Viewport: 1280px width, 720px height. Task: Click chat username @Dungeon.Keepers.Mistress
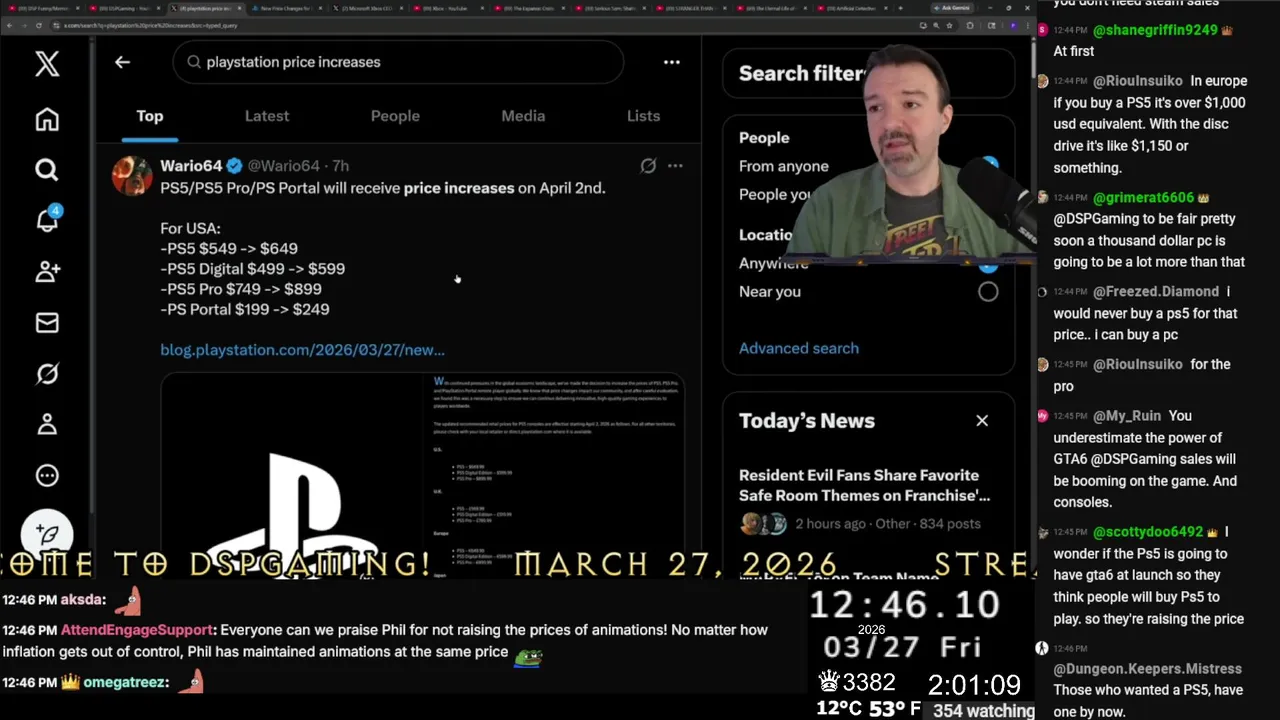click(1148, 669)
